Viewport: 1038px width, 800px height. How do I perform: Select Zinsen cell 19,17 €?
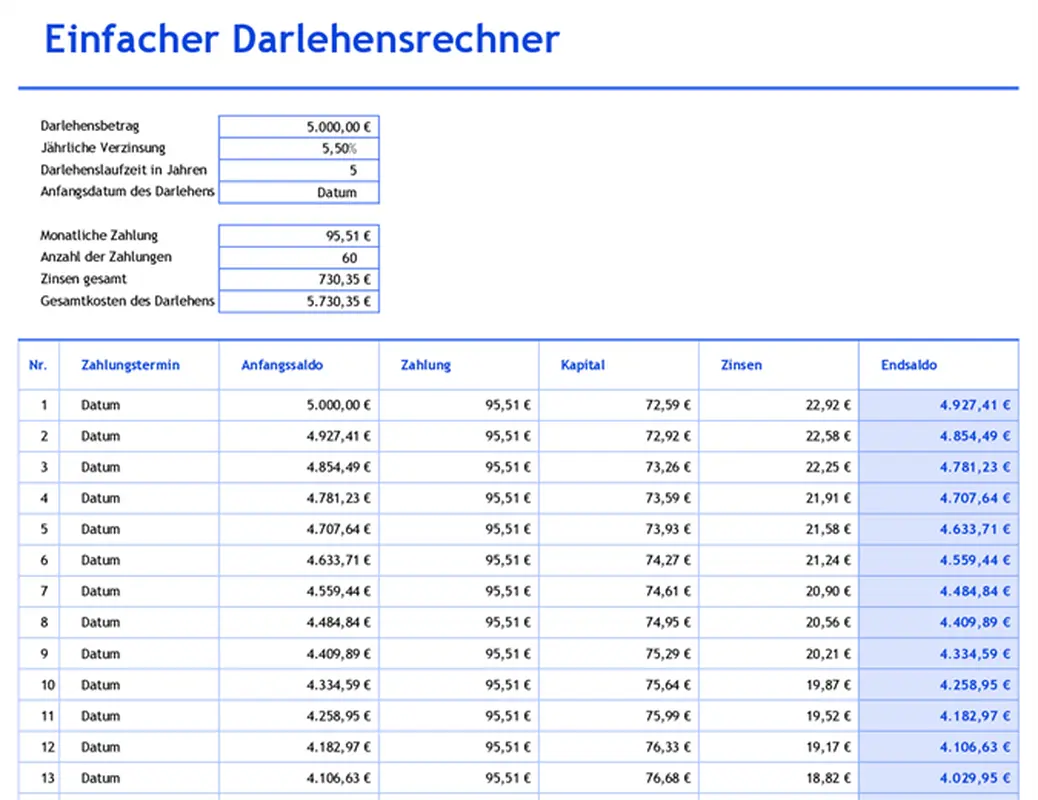click(778, 747)
